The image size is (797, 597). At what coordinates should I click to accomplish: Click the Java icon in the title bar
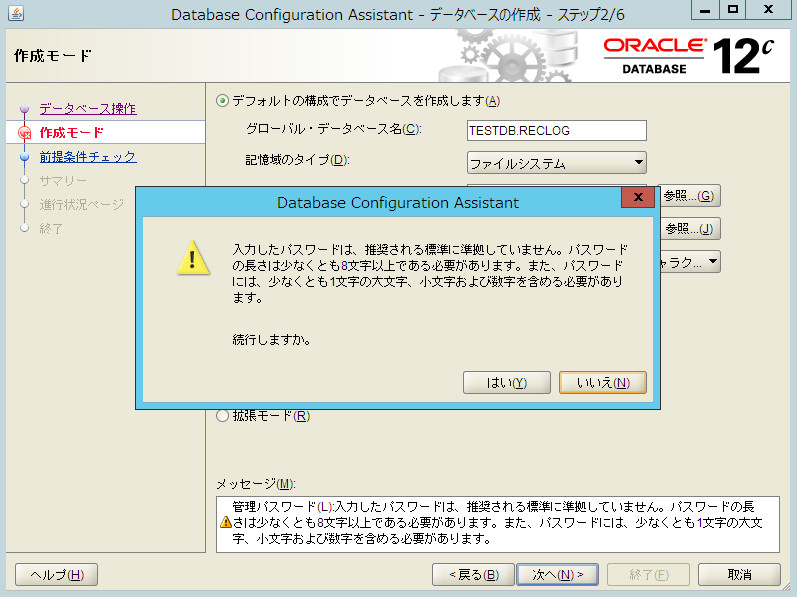[x=16, y=13]
